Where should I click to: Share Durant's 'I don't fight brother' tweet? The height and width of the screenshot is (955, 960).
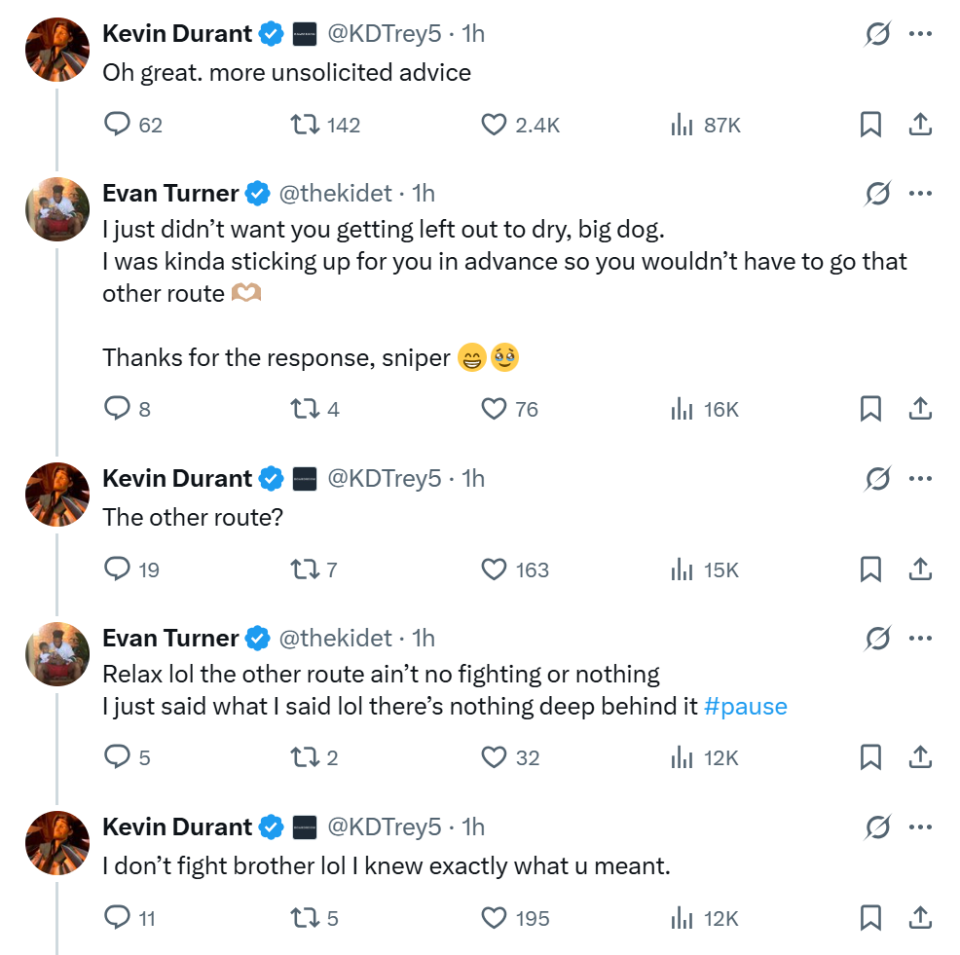pyautogui.click(x=920, y=918)
